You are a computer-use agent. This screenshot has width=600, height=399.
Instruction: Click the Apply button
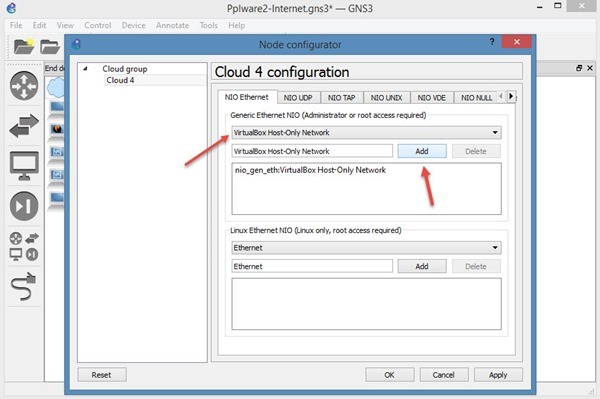pyautogui.click(x=498, y=375)
